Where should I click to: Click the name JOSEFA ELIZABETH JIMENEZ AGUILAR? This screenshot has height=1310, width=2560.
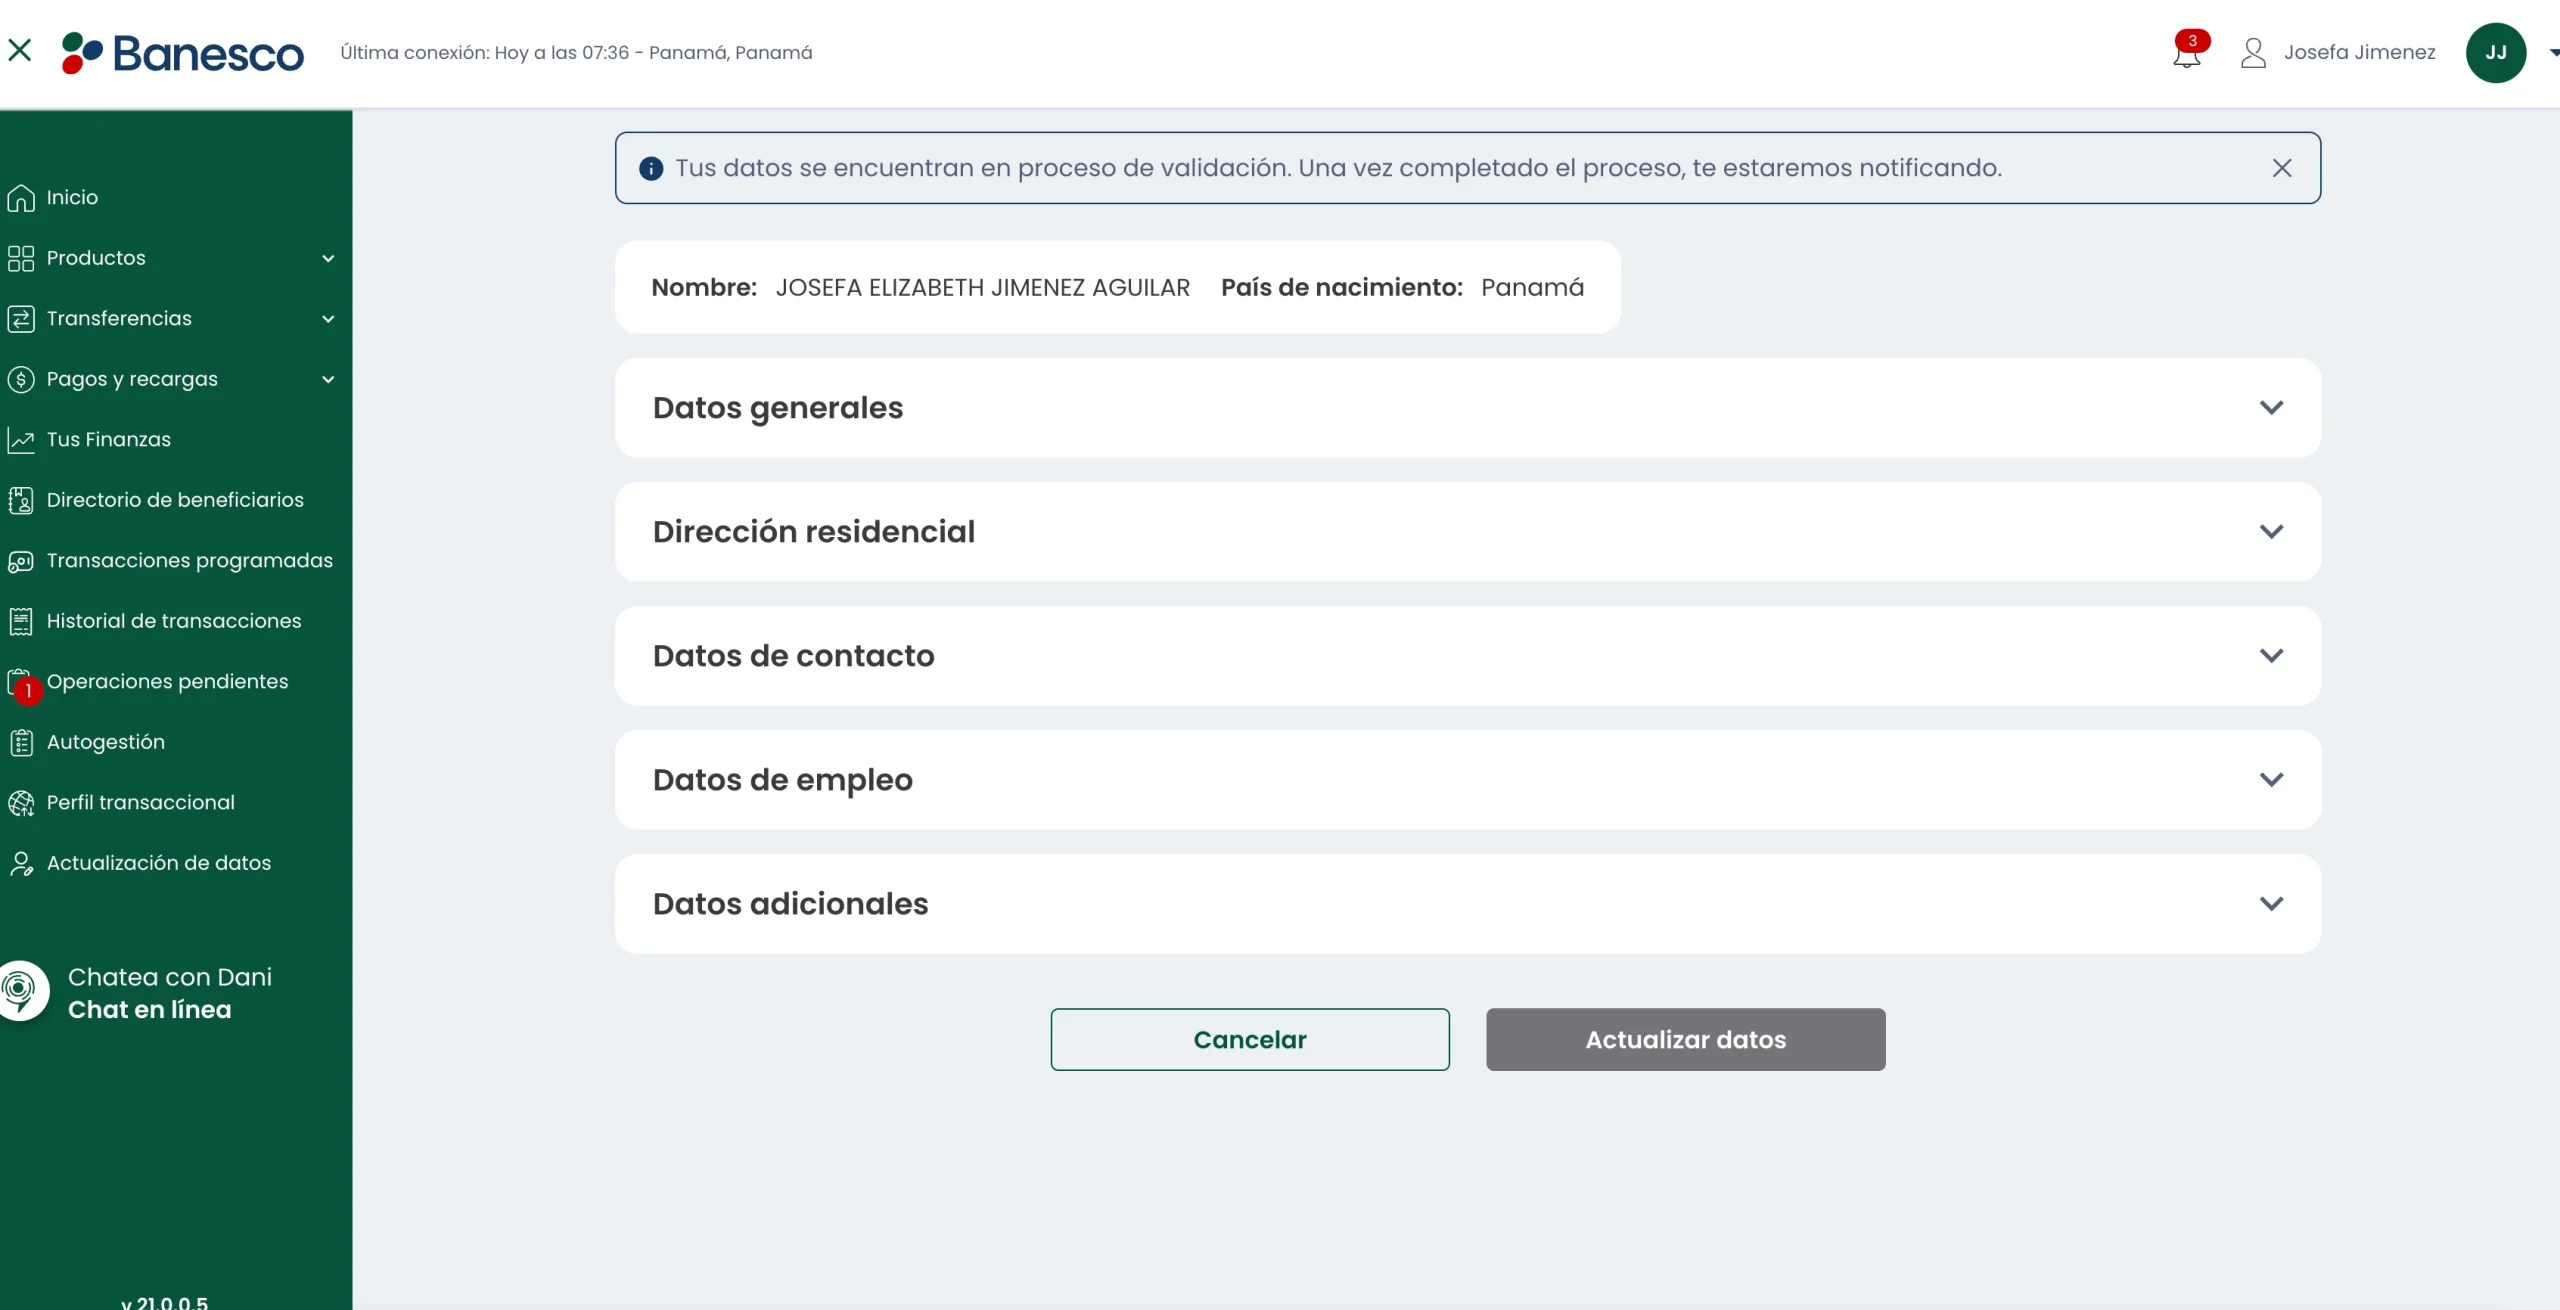983,288
